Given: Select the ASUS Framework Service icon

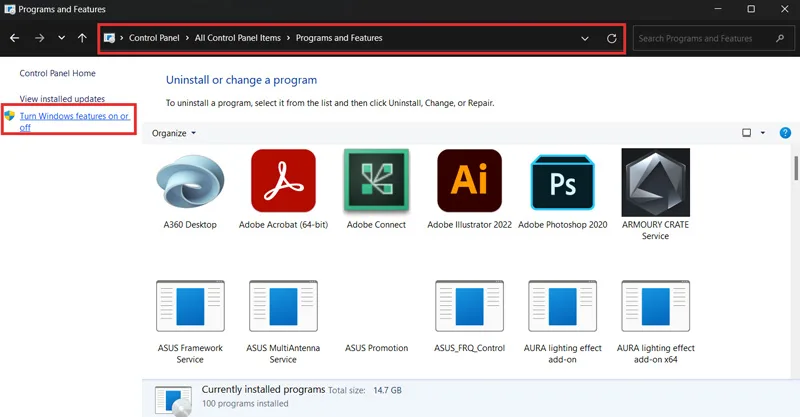Looking at the screenshot, I should pos(190,306).
